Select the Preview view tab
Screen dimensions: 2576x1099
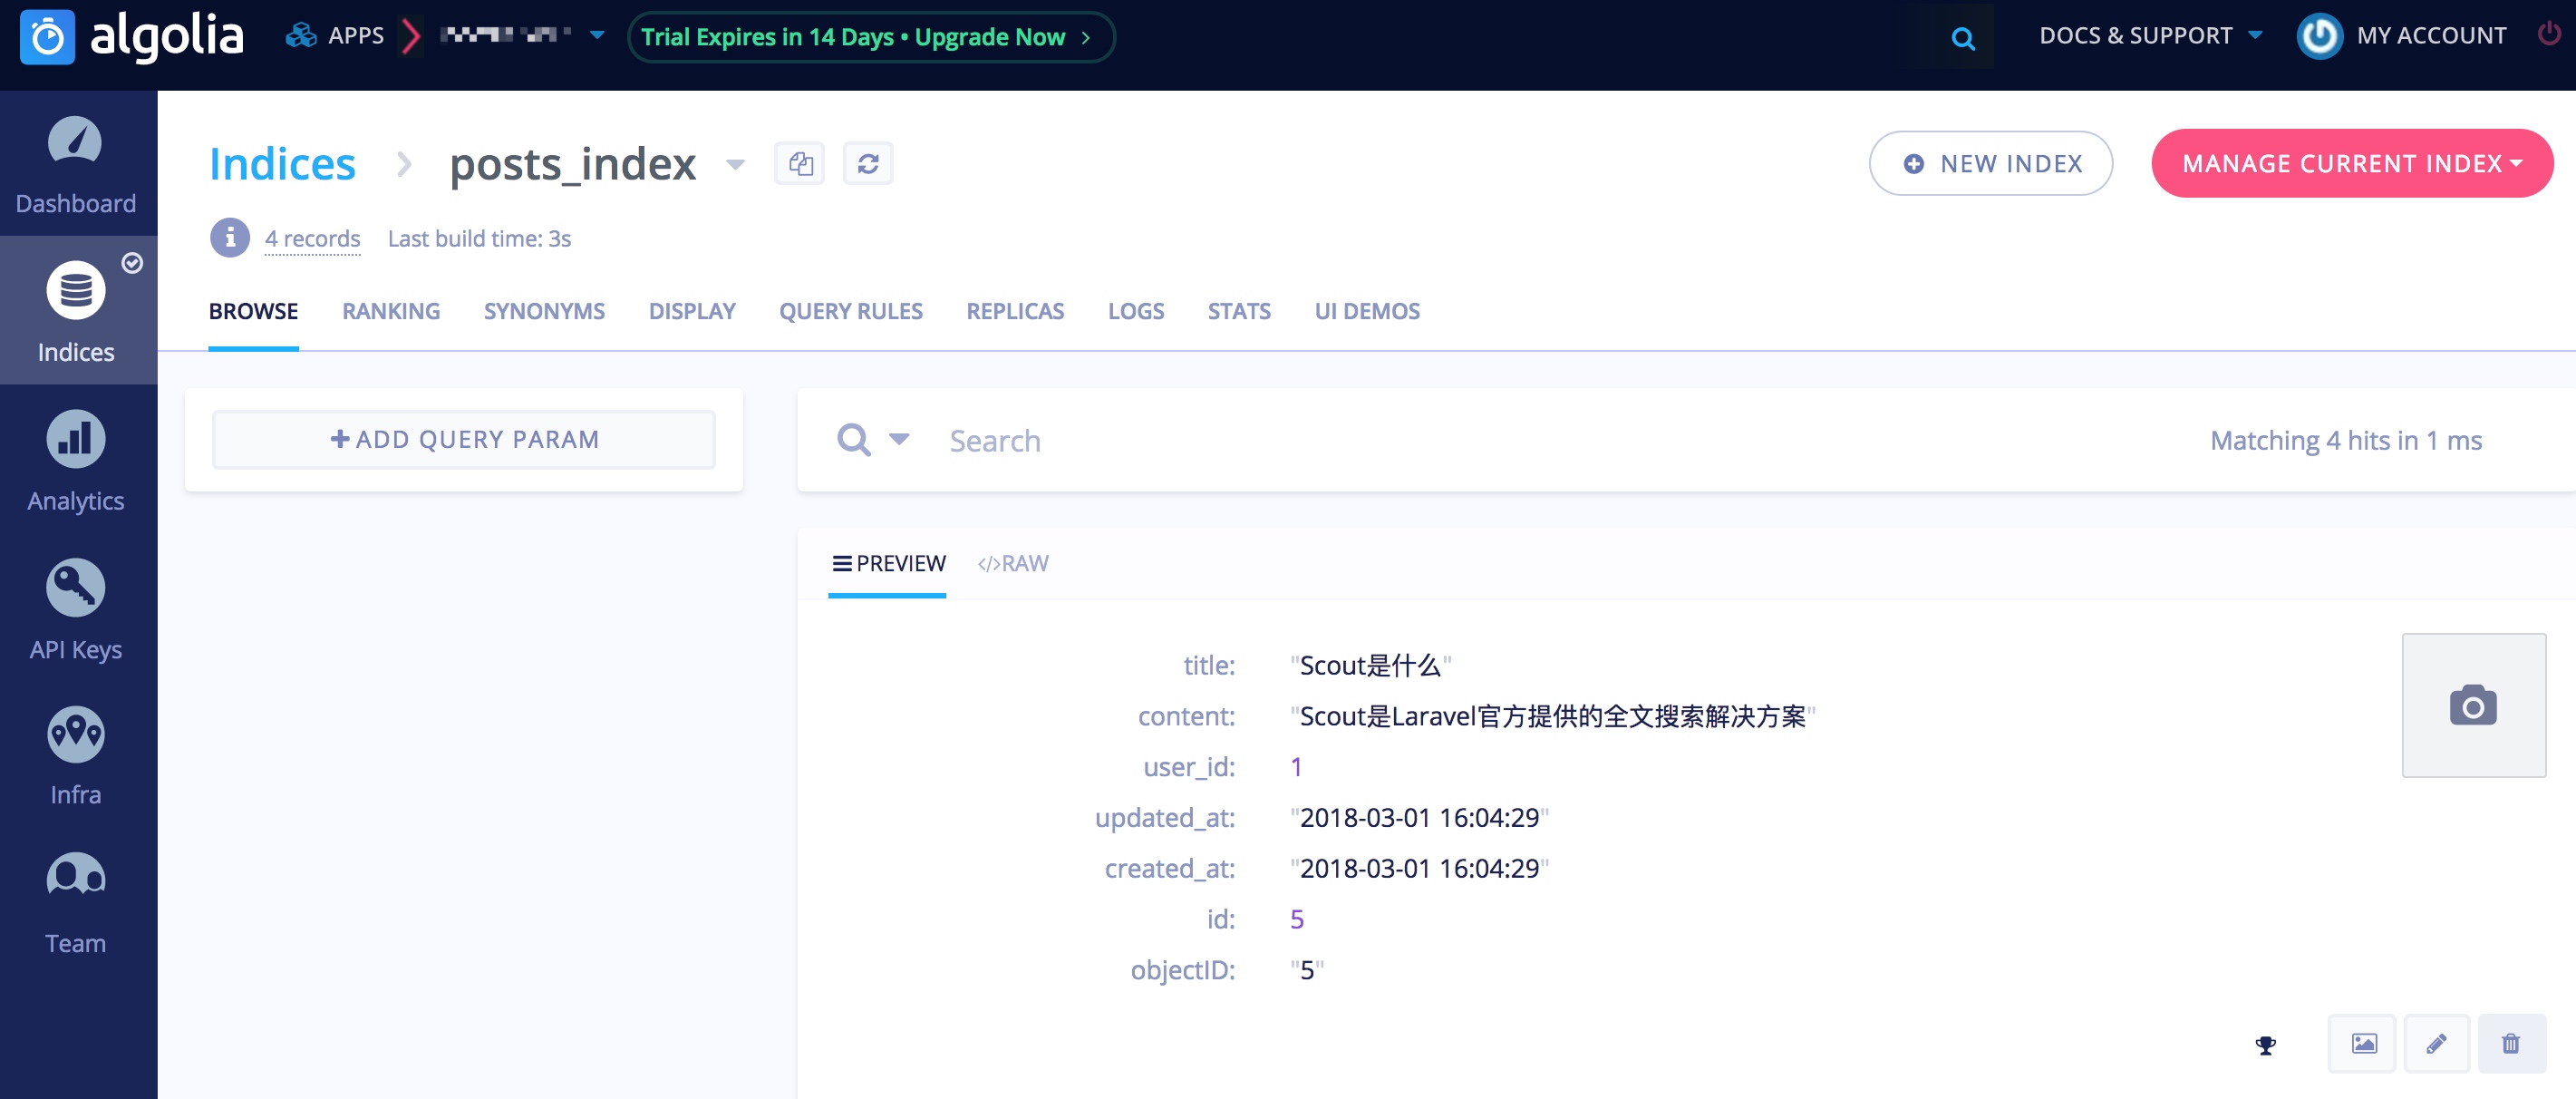tap(888, 563)
